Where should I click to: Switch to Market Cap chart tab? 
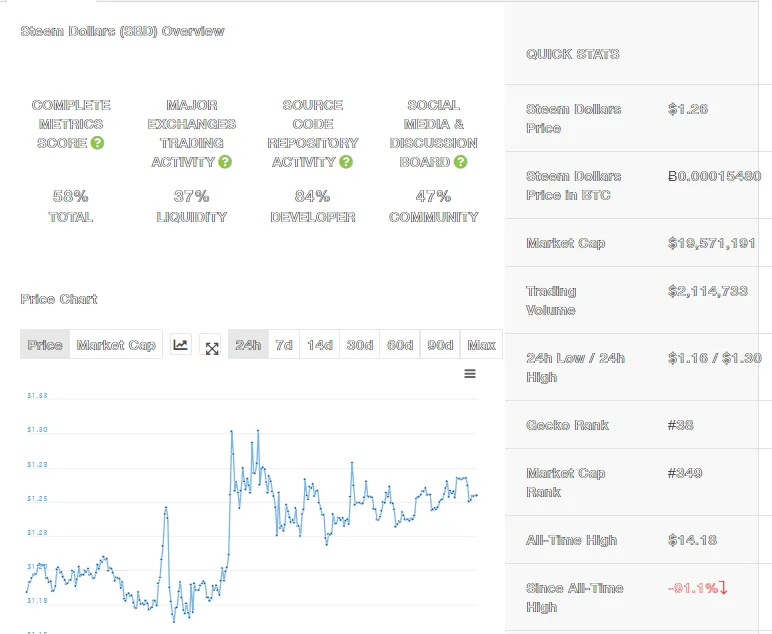click(x=116, y=345)
